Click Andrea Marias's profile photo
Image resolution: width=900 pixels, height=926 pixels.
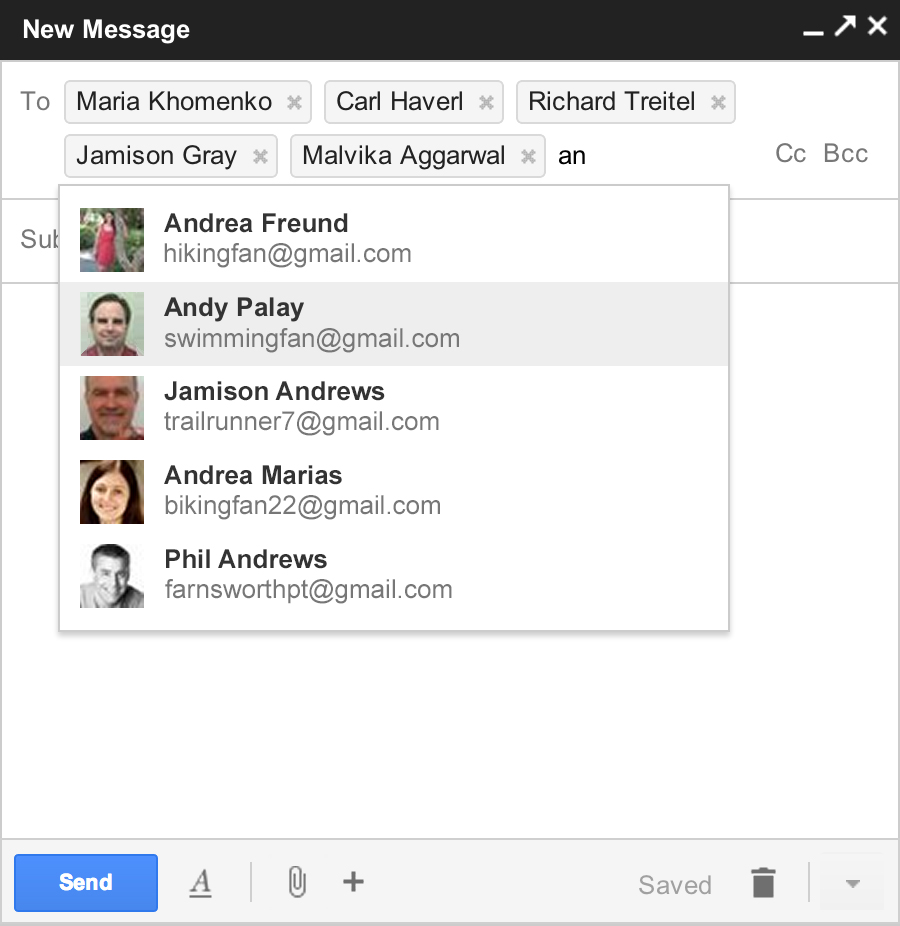(x=111, y=491)
